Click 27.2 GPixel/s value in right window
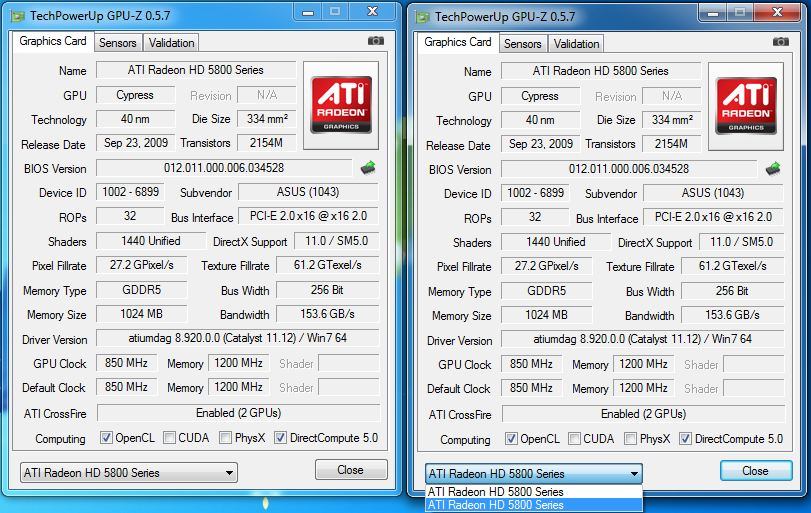The image size is (811, 513). pos(547,266)
